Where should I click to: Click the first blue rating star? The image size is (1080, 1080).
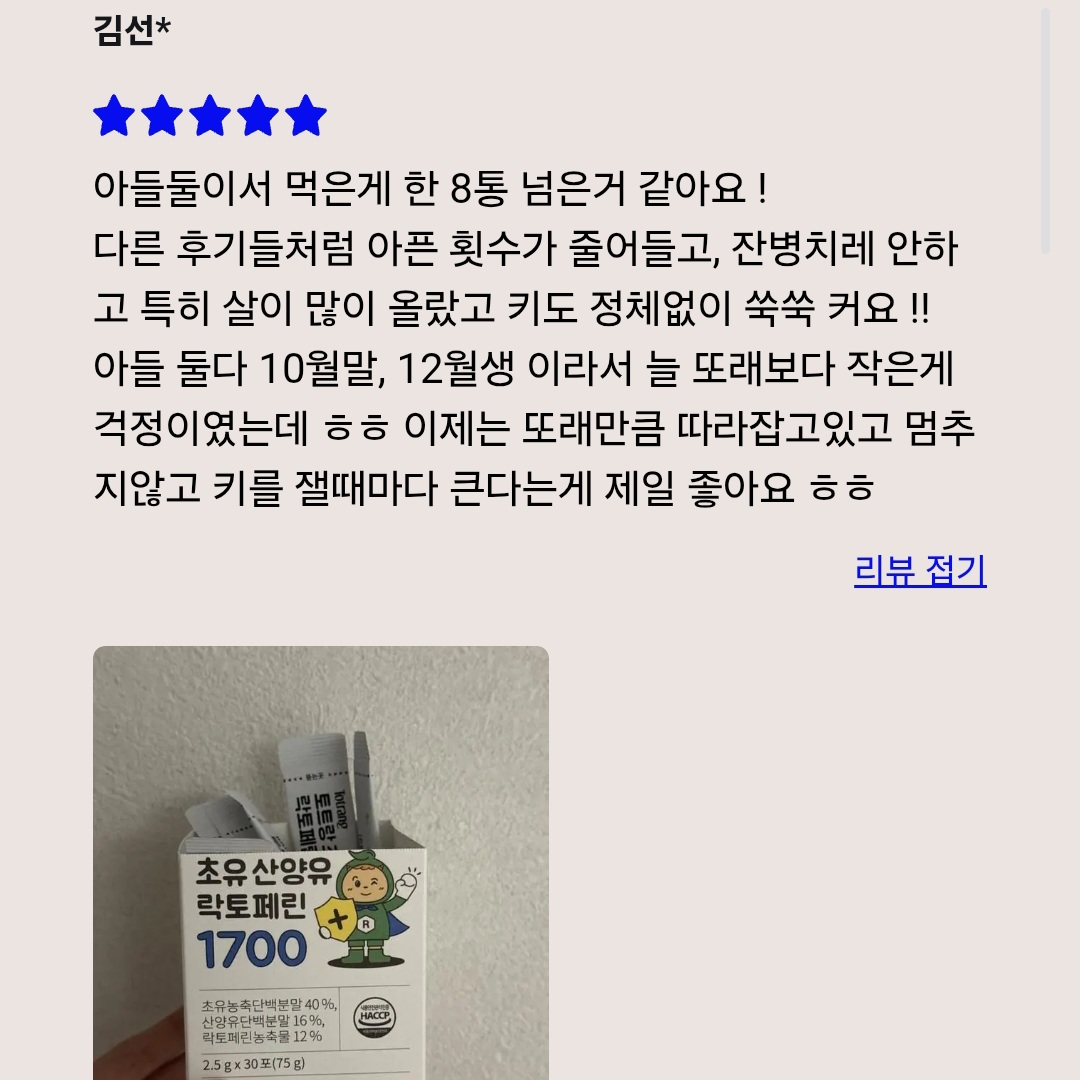click(x=114, y=115)
